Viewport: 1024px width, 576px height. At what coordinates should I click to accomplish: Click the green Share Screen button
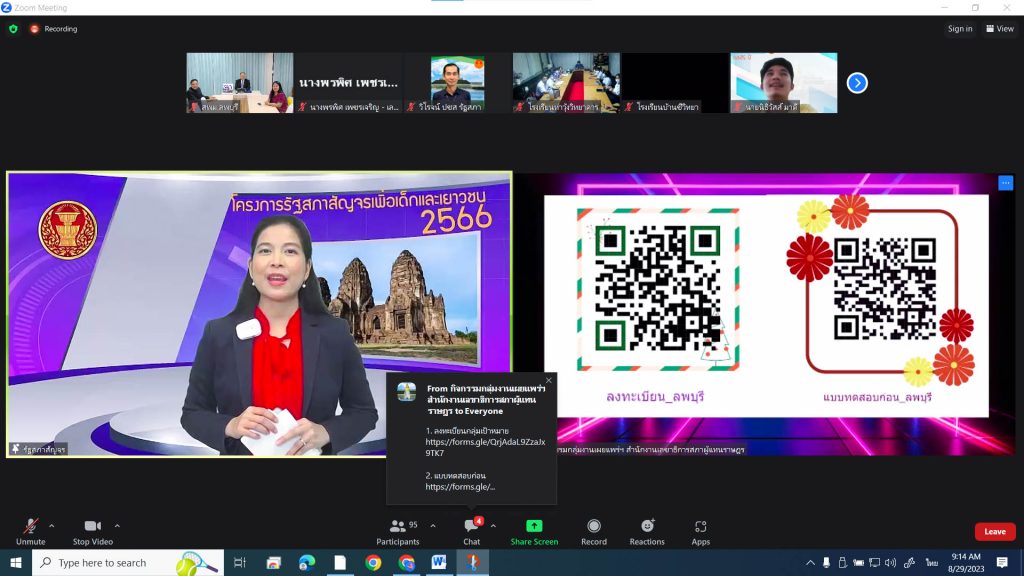[534, 532]
